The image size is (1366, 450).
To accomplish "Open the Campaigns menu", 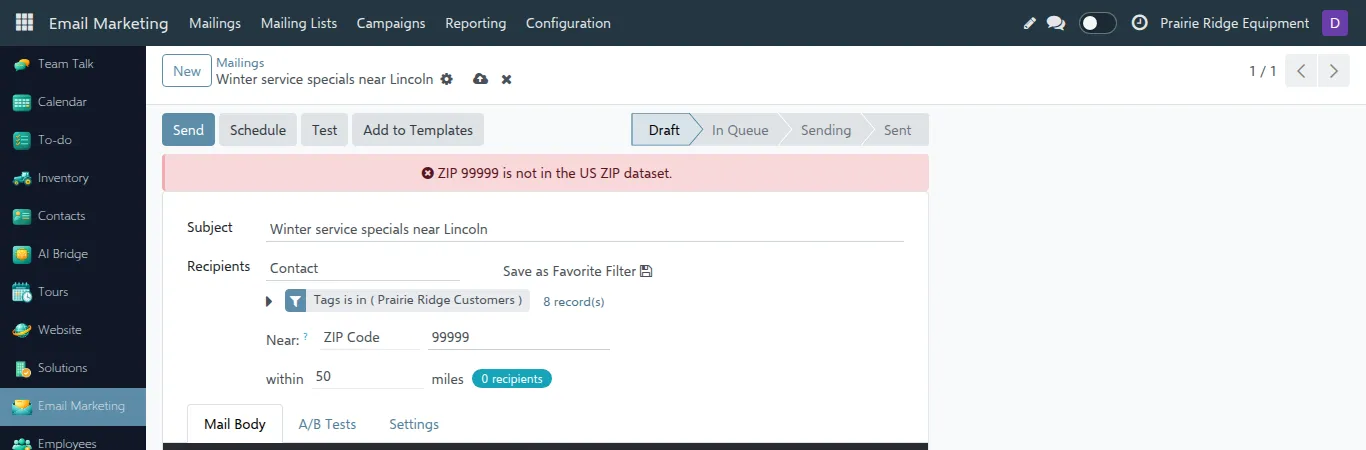I will point(391,23).
